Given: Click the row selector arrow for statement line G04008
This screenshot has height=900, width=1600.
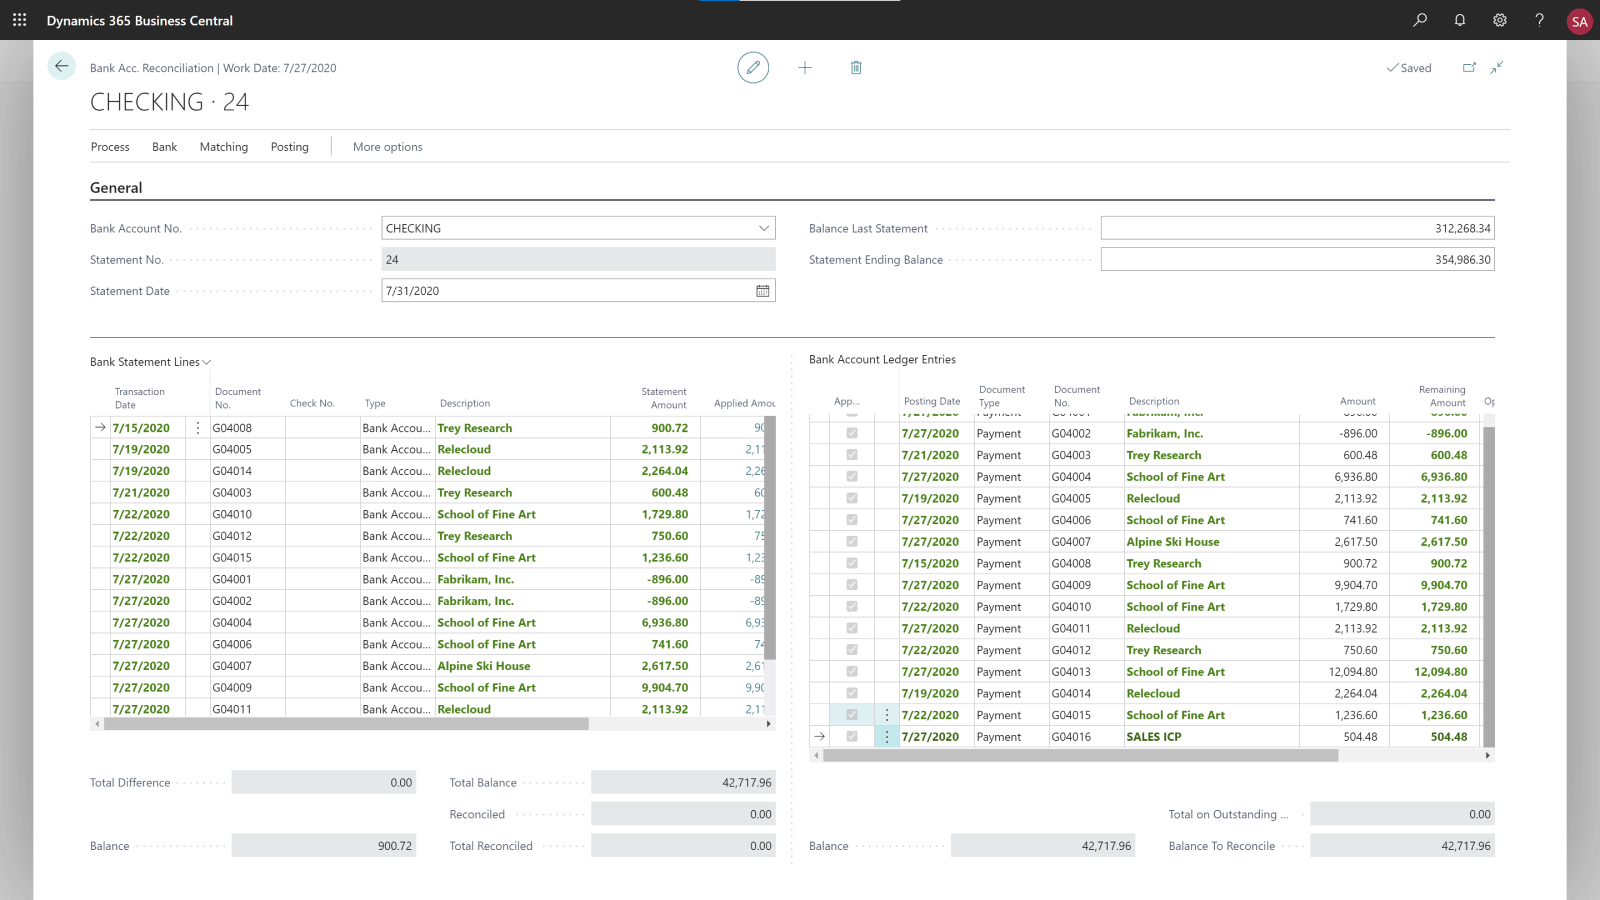Looking at the screenshot, I should [x=100, y=428].
